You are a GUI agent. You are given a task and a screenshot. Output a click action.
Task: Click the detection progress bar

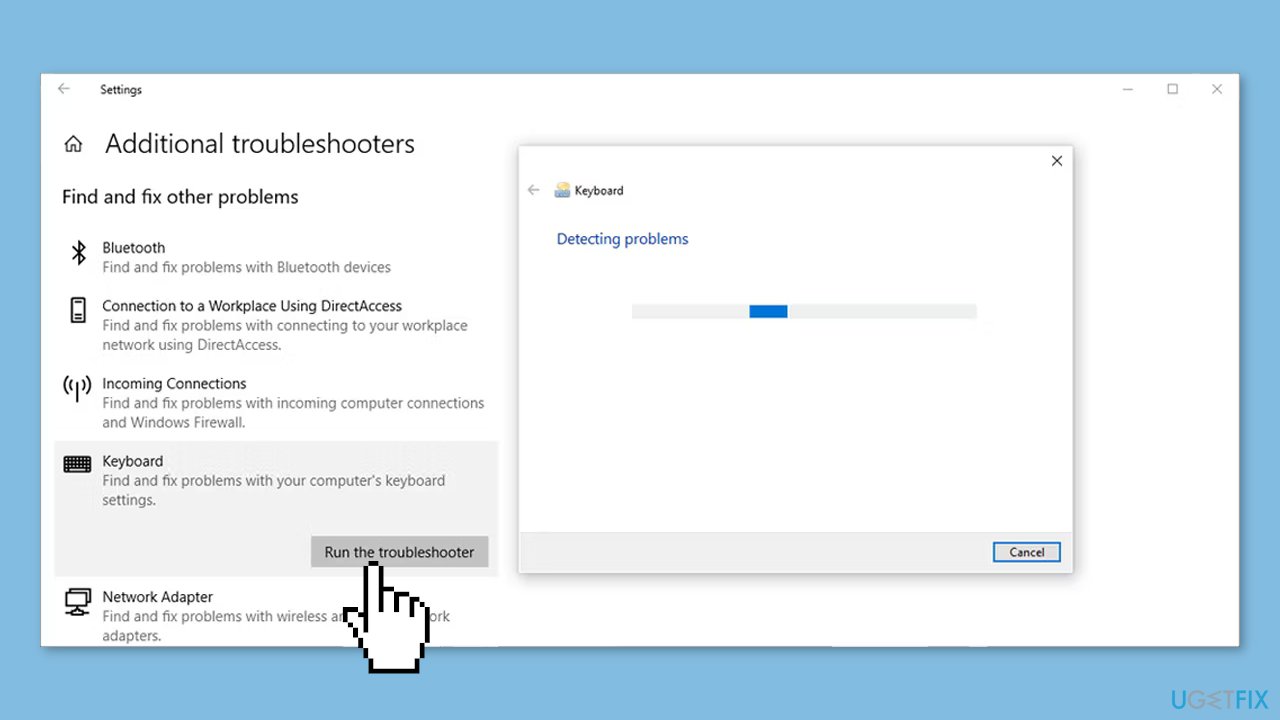tap(803, 311)
